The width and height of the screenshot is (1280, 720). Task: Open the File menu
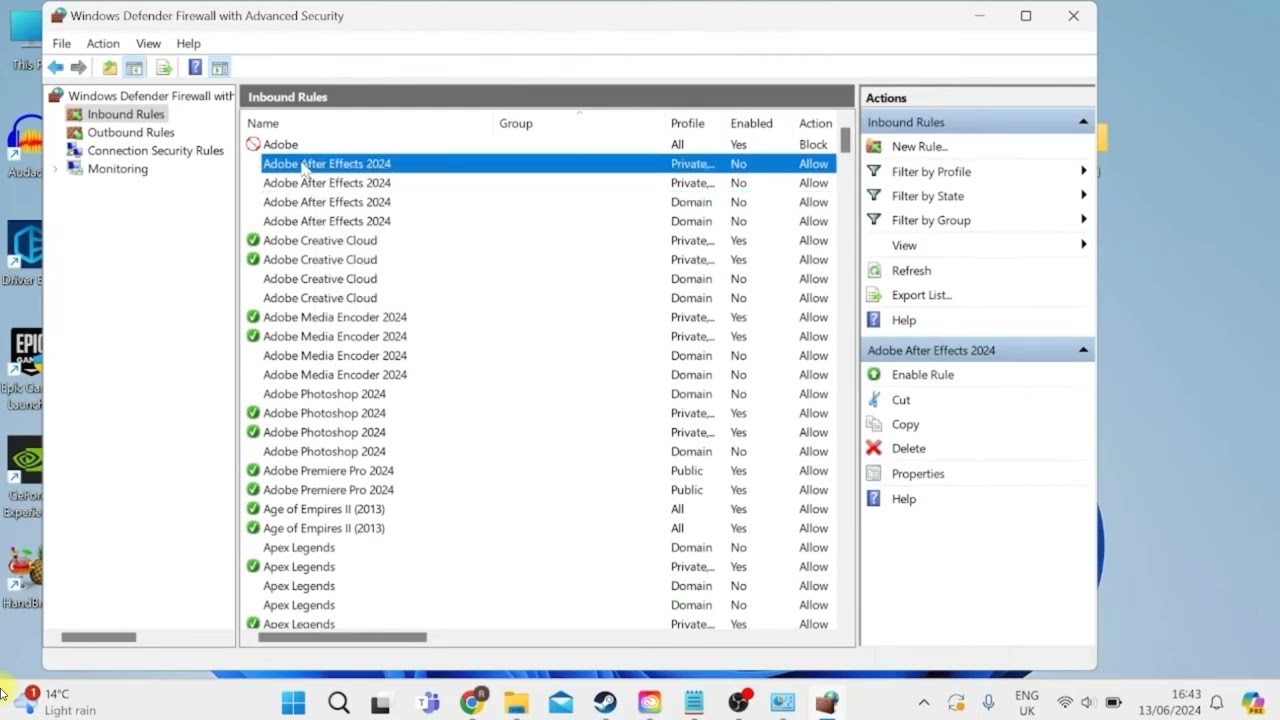point(62,44)
